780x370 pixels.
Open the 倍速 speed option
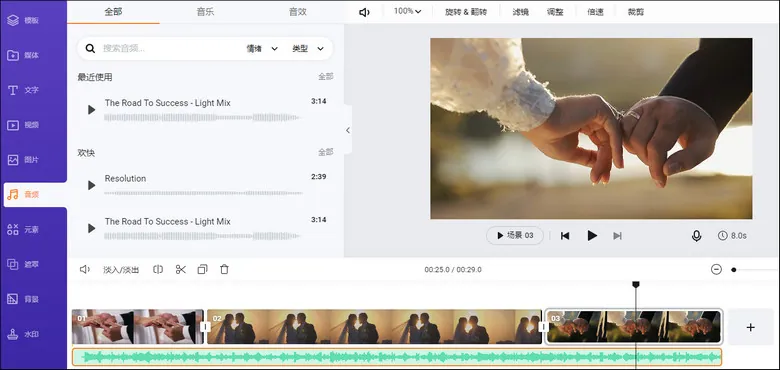(595, 12)
